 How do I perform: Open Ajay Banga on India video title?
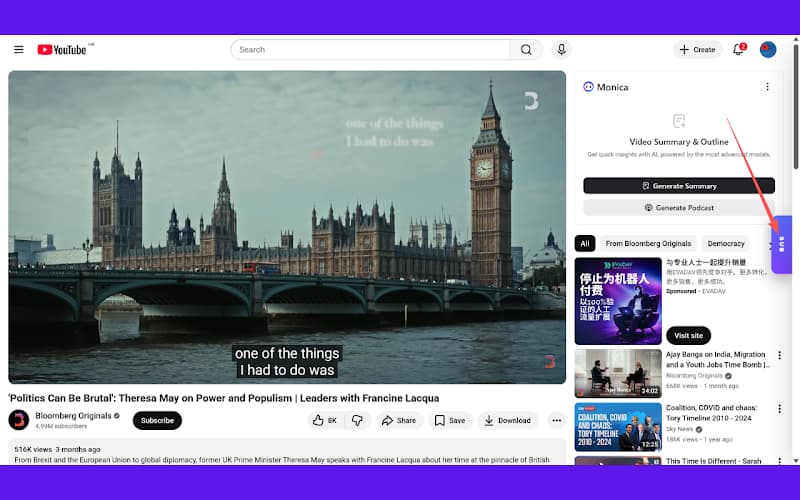click(x=717, y=360)
